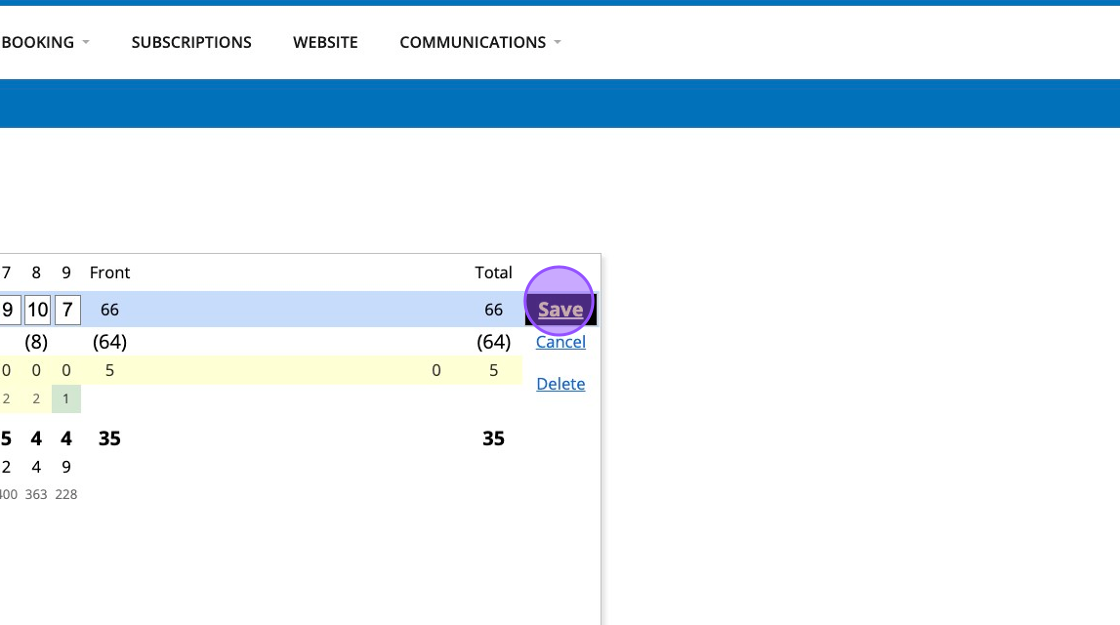
Task: Expand the COMMUNICATIONS dropdown menu
Action: pyautogui.click(x=480, y=42)
